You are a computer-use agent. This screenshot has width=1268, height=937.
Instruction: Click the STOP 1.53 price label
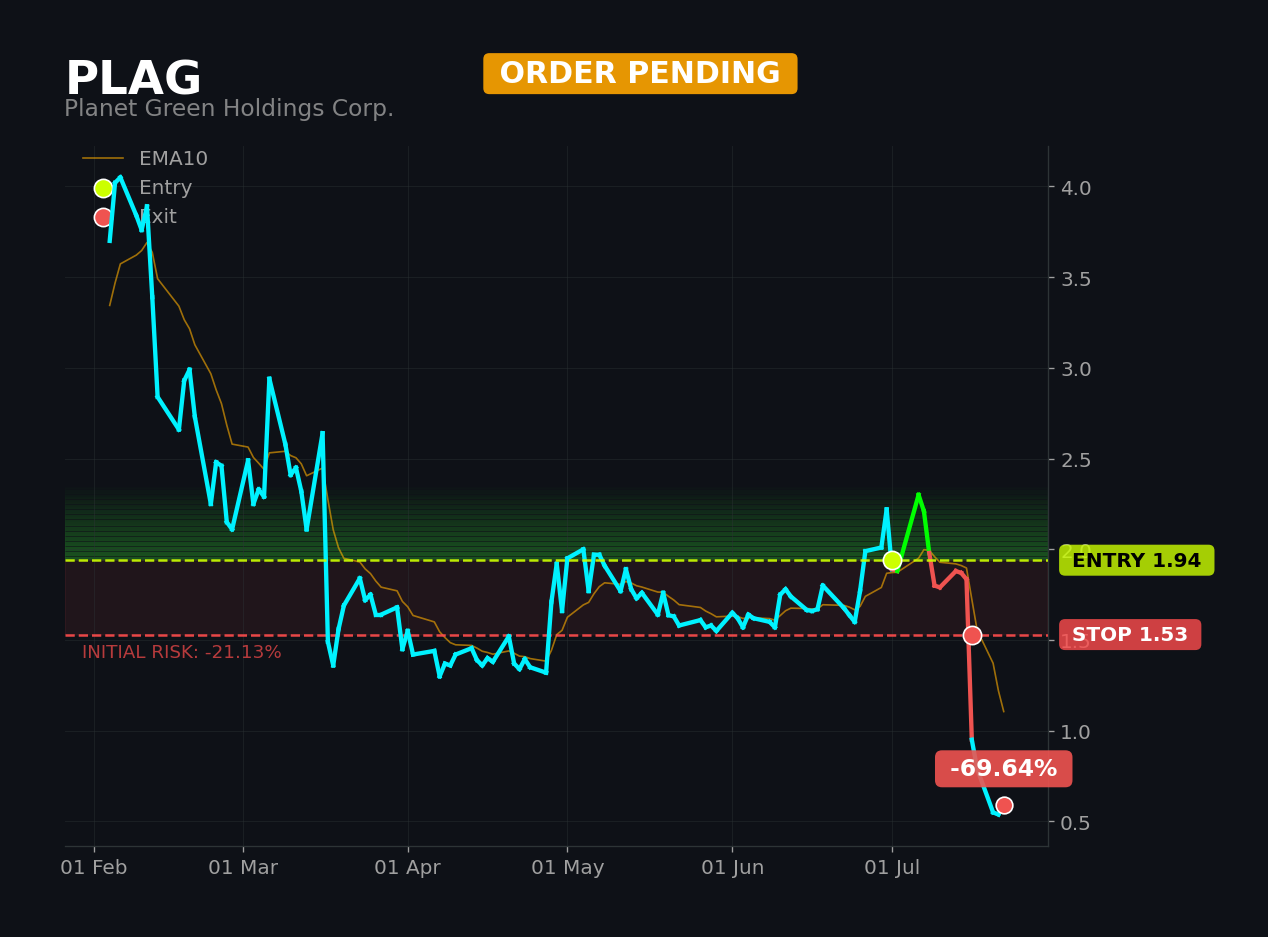point(1130,635)
